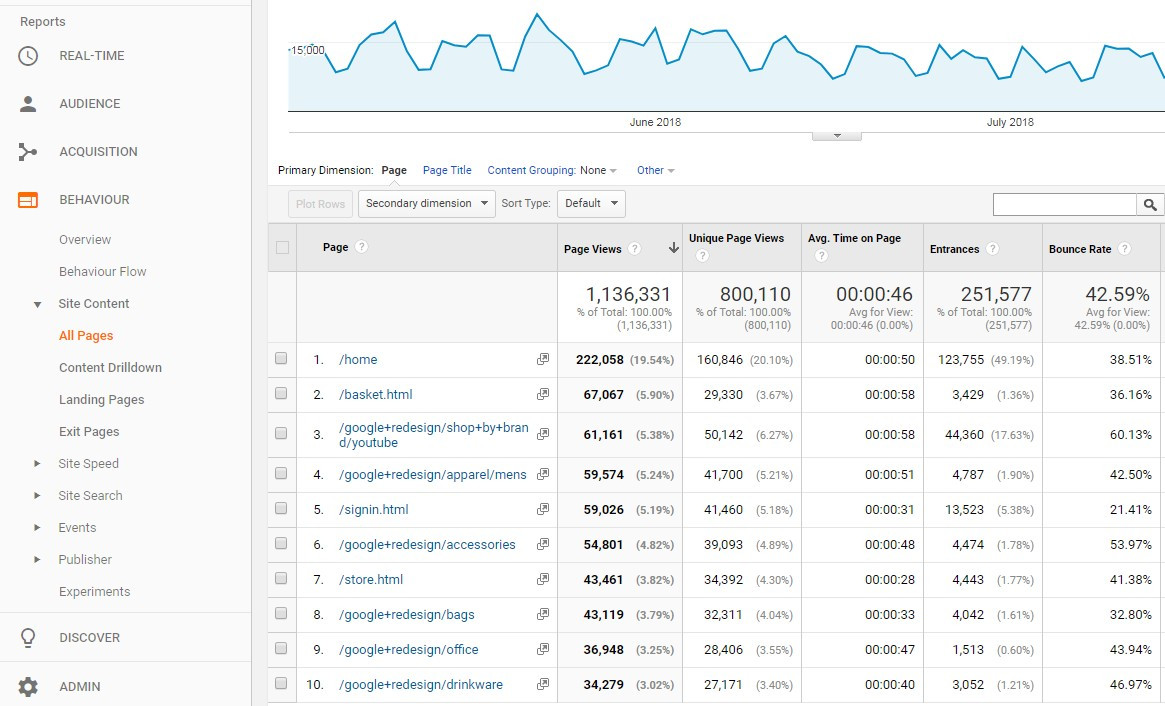Open bags page external link icon
The image size is (1165, 706).
[x=543, y=614]
